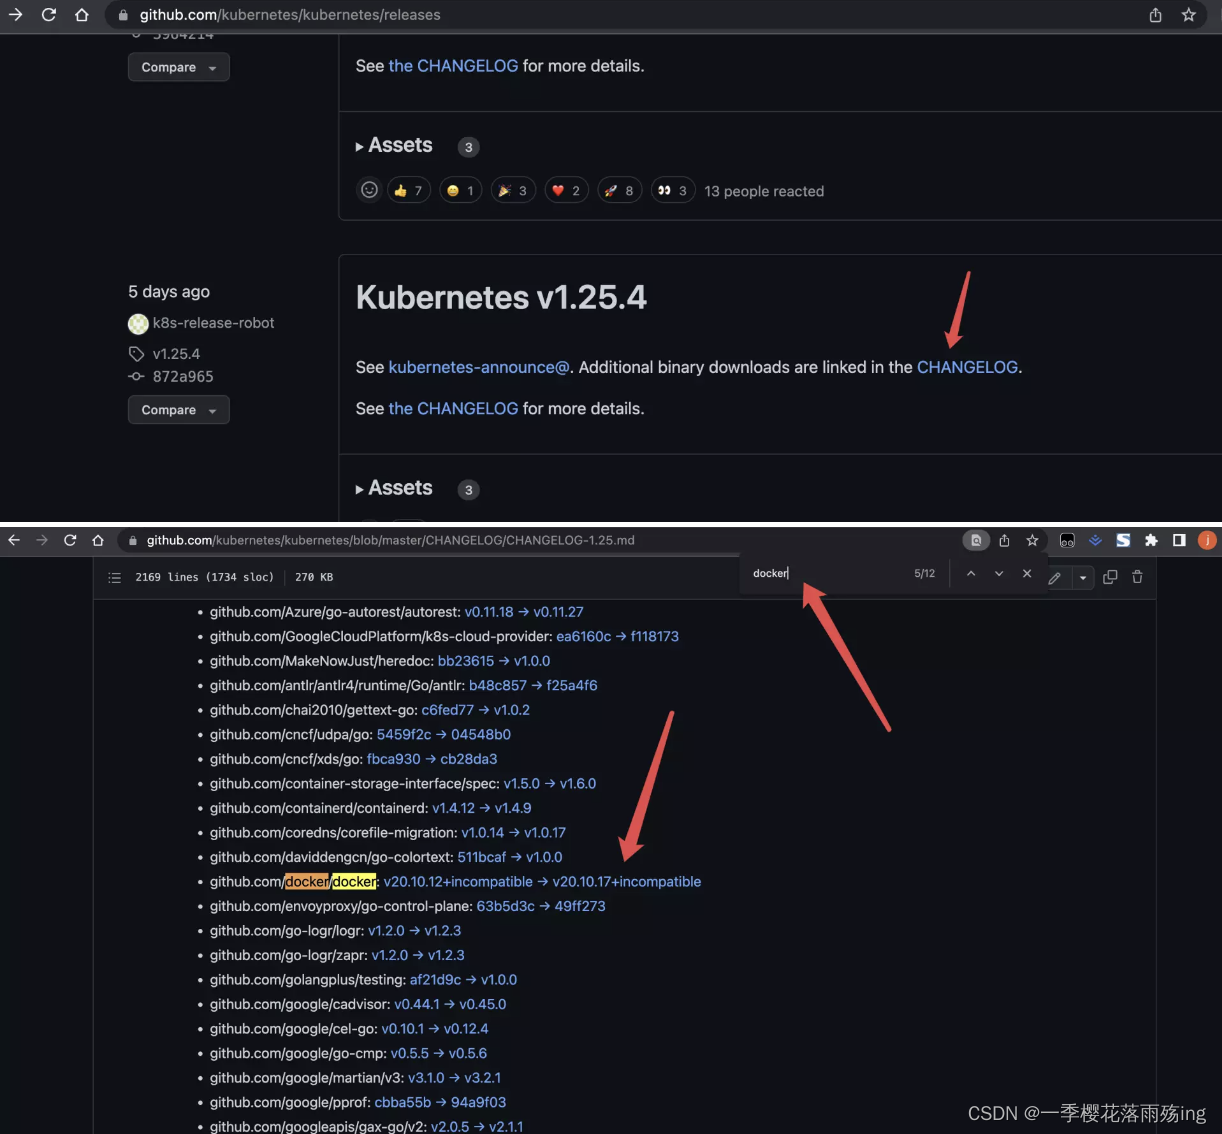Open heredoc bb23615 commit link
Viewport: 1222px width, 1134px height.
(466, 661)
